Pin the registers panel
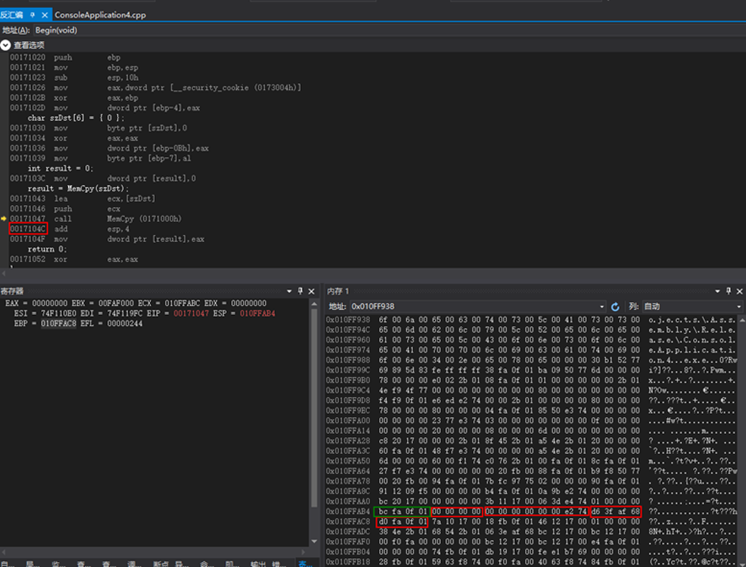Image resolution: width=746 pixels, height=567 pixels. pyautogui.click(x=300, y=291)
